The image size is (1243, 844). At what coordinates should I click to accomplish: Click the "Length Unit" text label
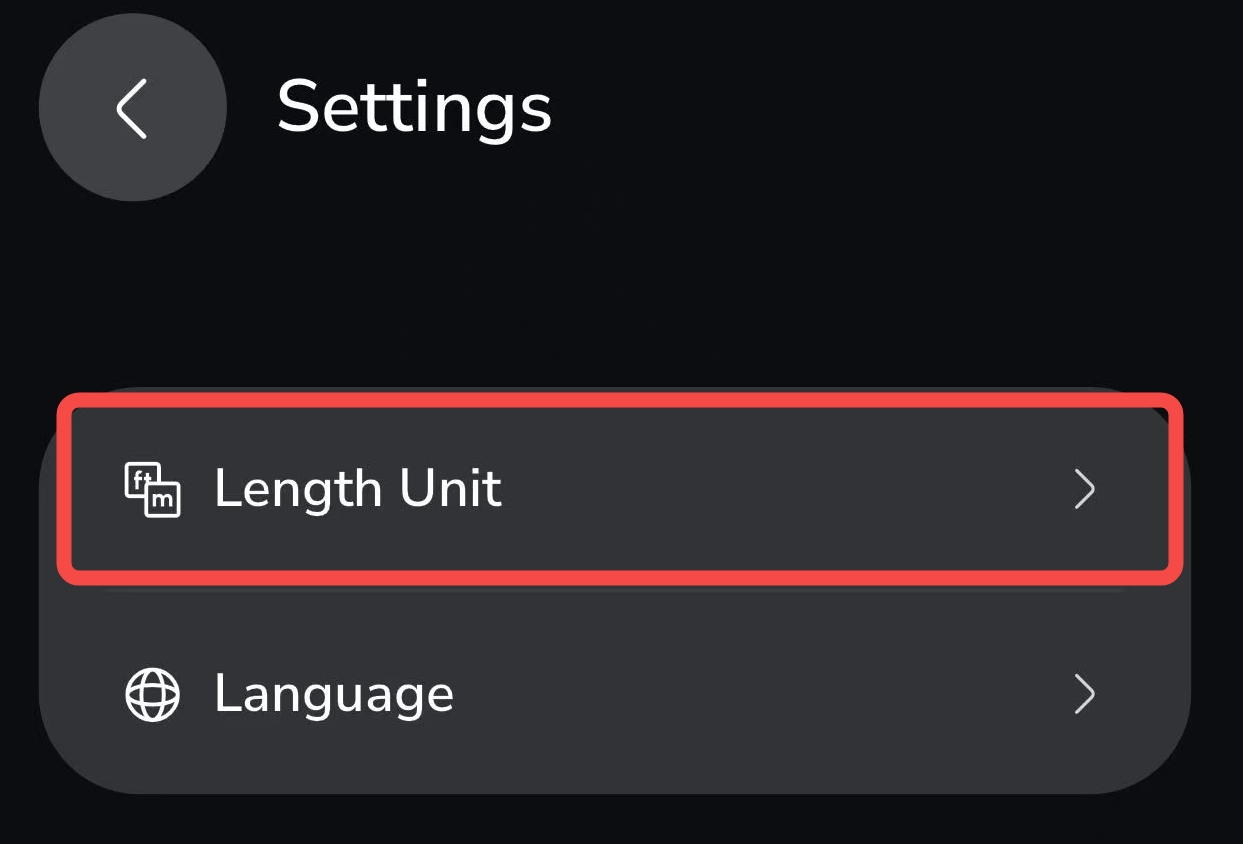point(358,489)
